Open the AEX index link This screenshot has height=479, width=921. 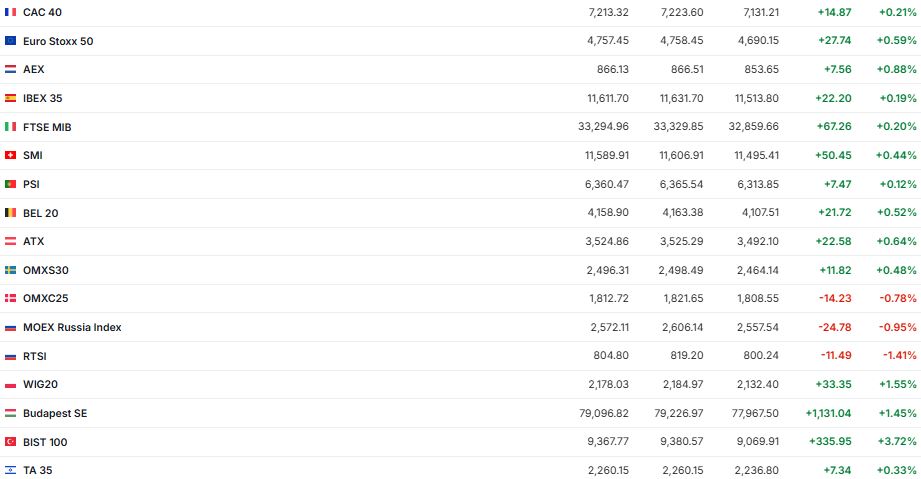coord(33,69)
